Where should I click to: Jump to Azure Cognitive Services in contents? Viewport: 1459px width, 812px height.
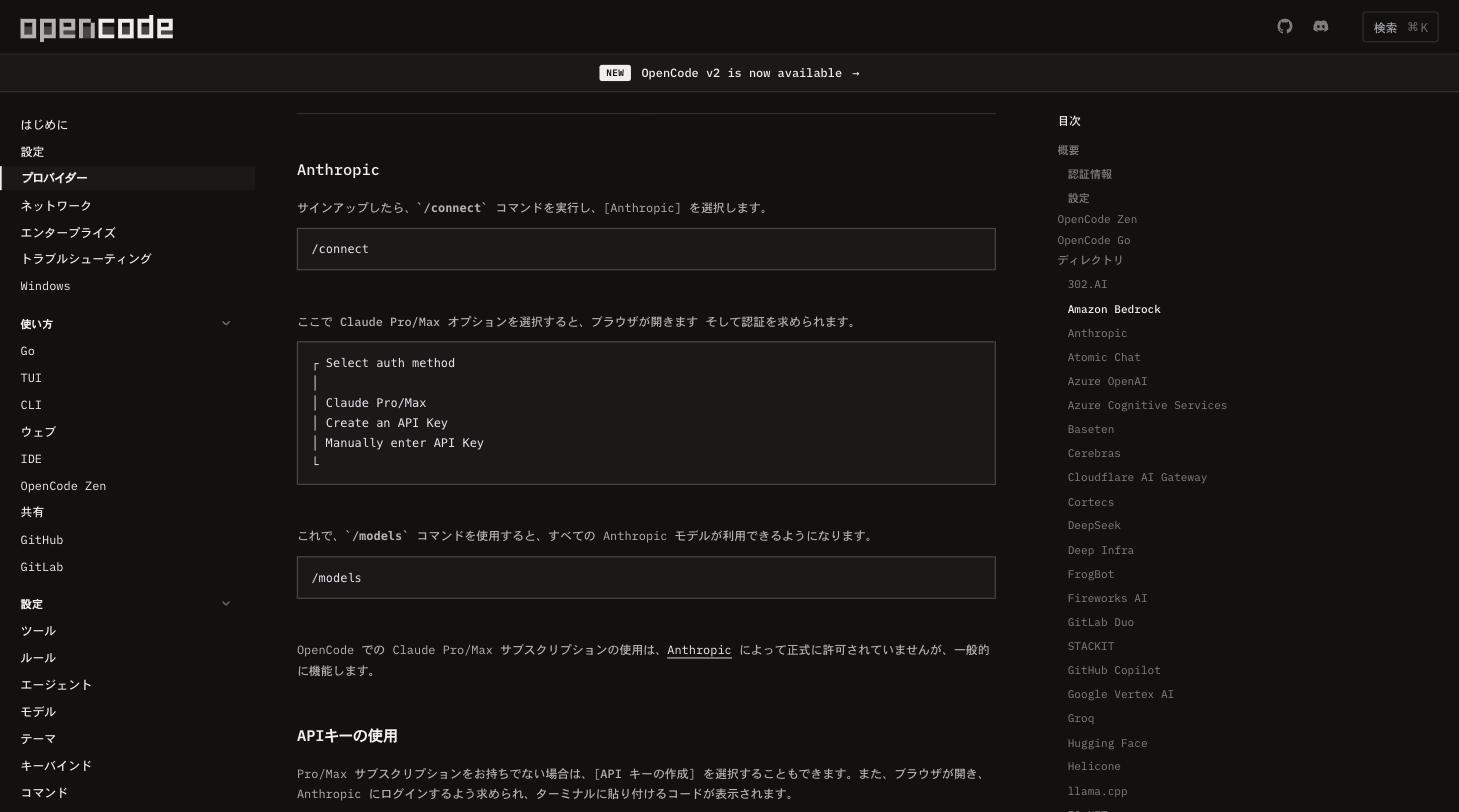tap(1147, 405)
